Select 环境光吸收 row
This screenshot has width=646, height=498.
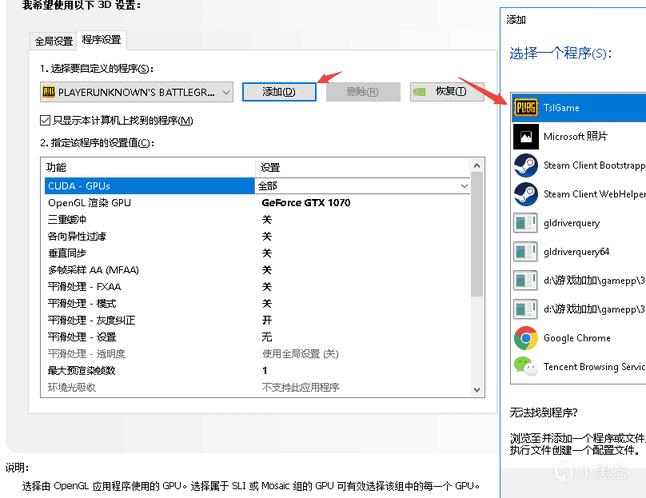click(257, 387)
